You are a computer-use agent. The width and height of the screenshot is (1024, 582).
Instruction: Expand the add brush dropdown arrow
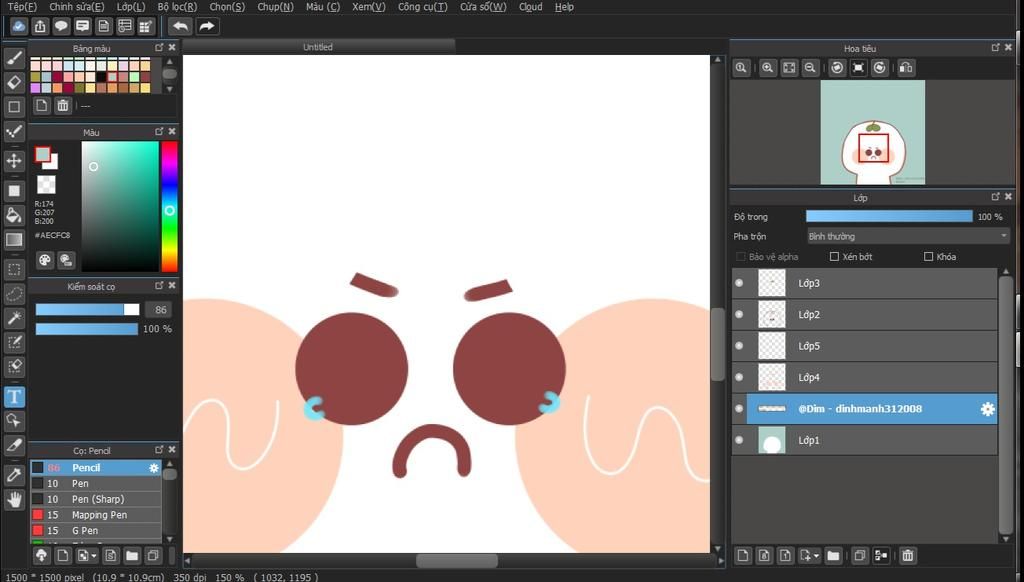tap(93, 556)
